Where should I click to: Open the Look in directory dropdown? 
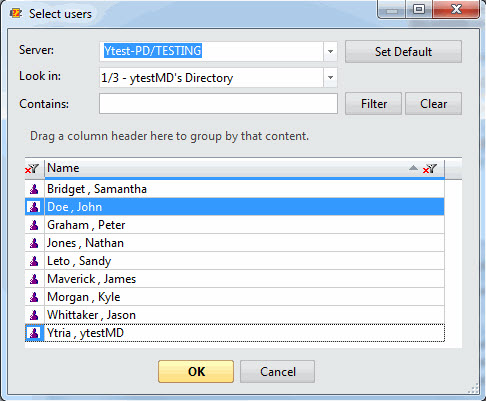[x=330, y=77]
